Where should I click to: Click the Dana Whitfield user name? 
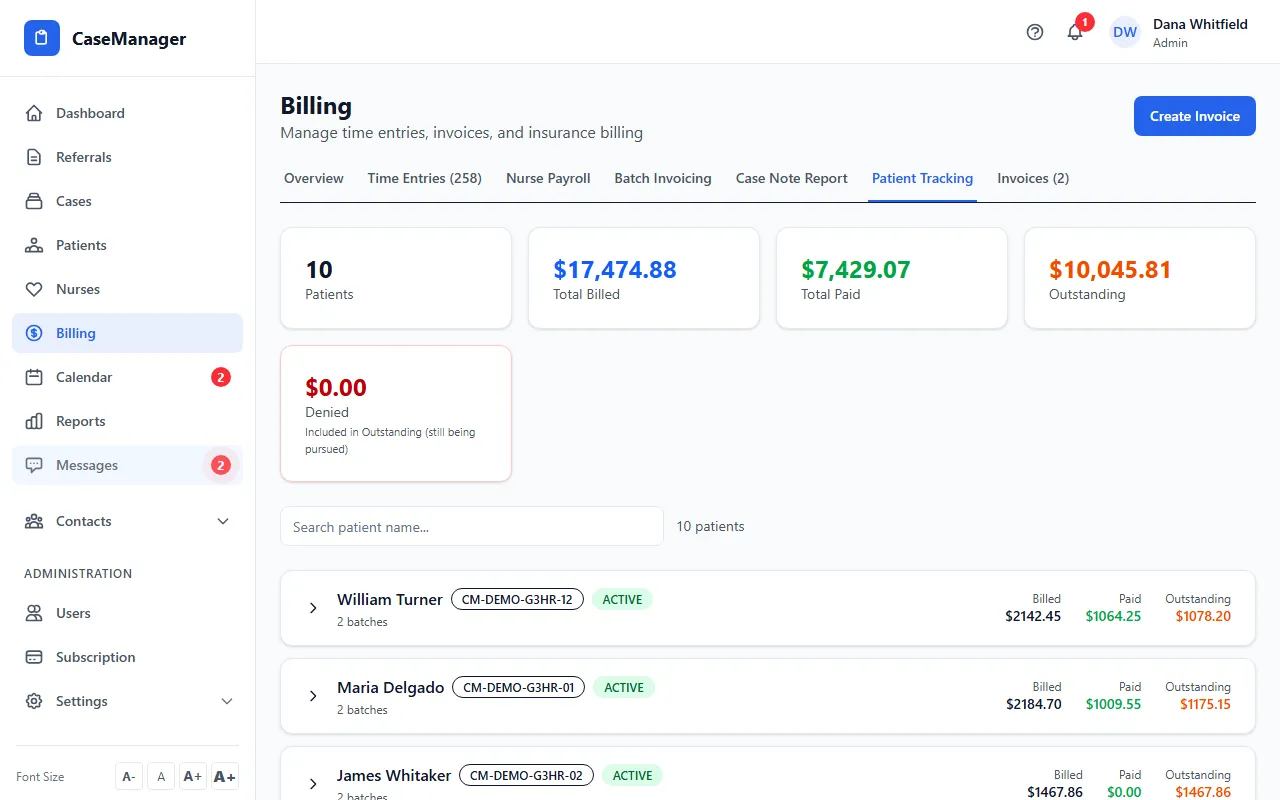coord(1200,24)
